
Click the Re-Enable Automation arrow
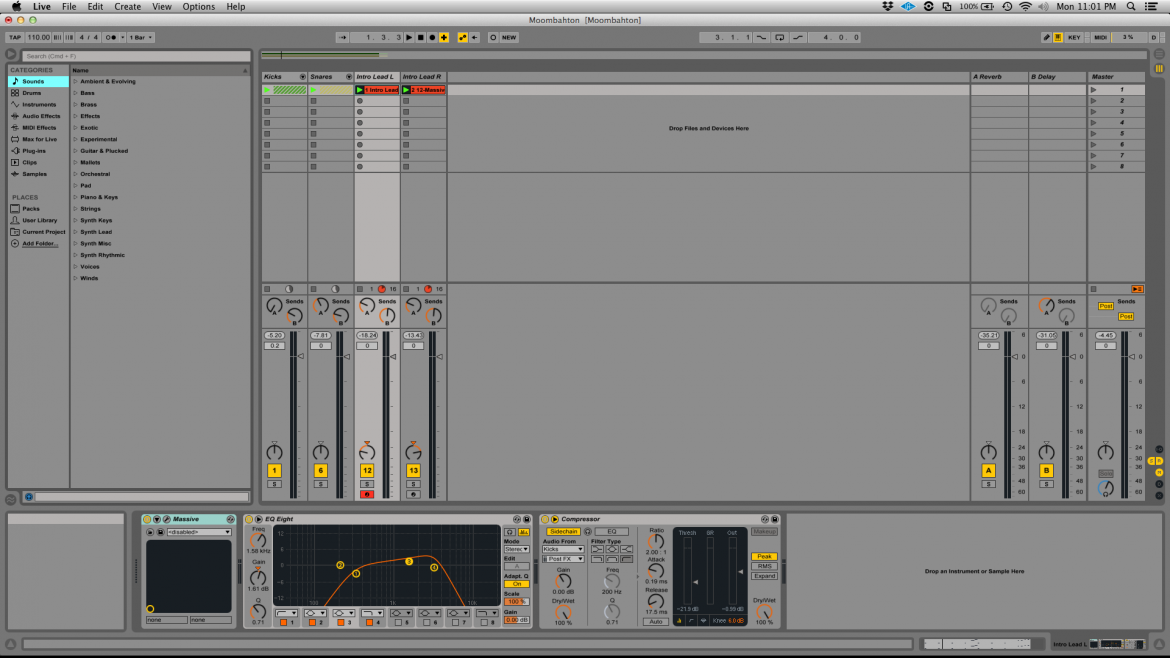(x=475, y=37)
